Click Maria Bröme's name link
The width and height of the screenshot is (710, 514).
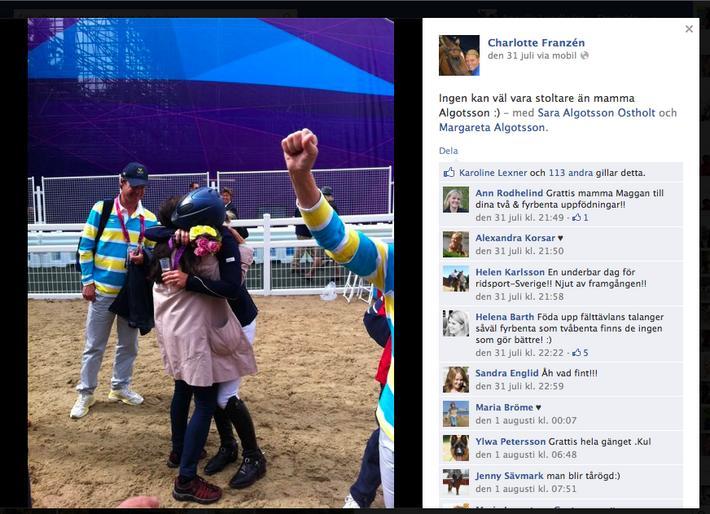pos(504,407)
